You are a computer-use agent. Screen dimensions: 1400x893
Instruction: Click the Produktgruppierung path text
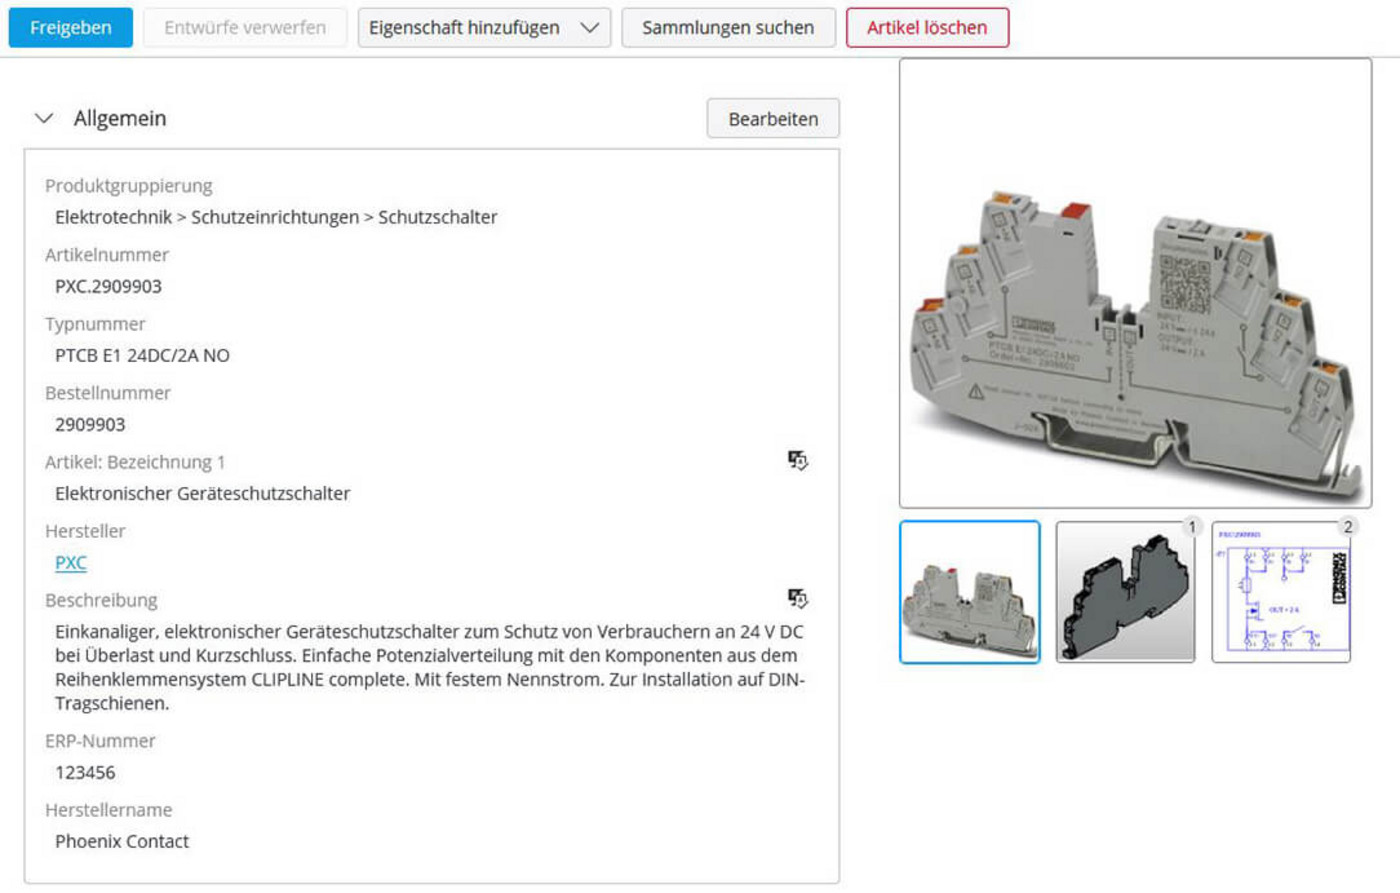tap(276, 218)
